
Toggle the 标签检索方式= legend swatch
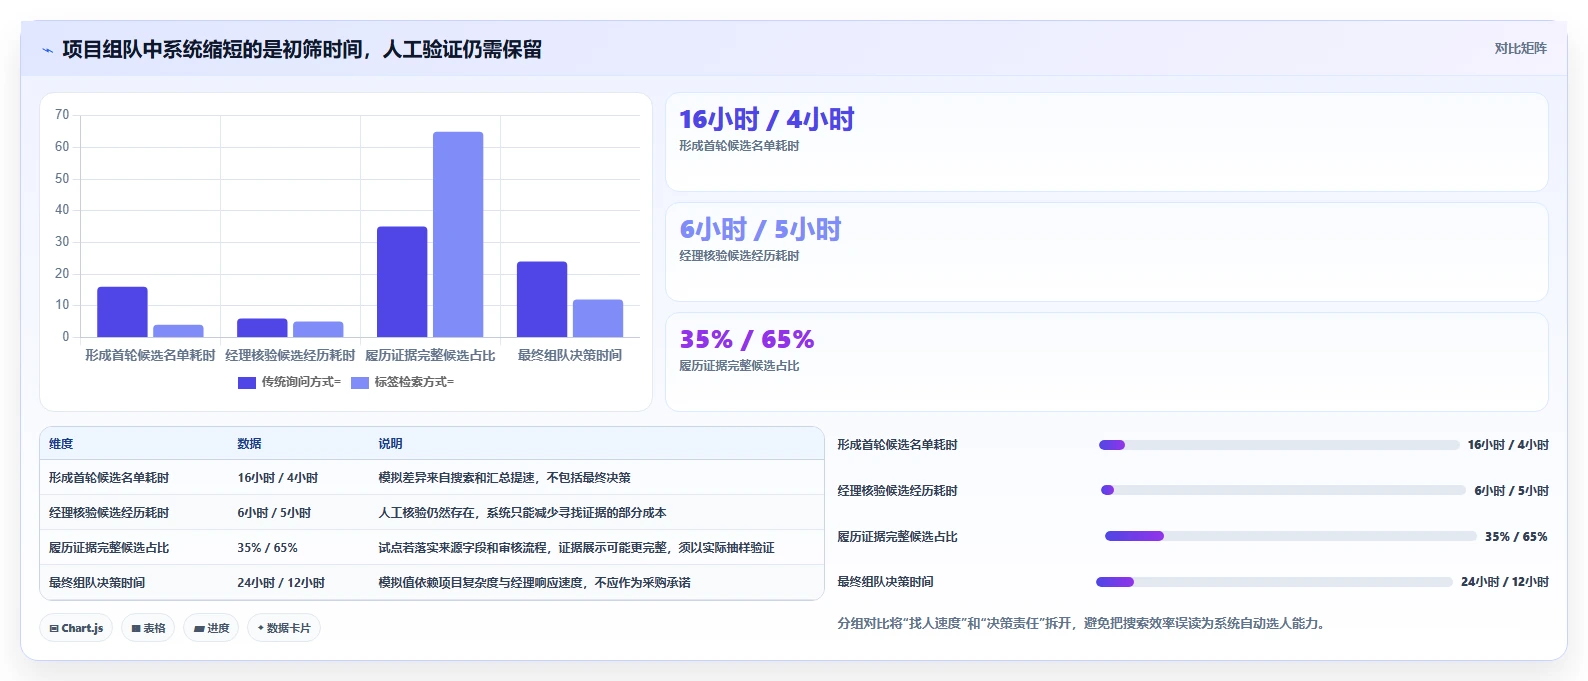coord(360,383)
